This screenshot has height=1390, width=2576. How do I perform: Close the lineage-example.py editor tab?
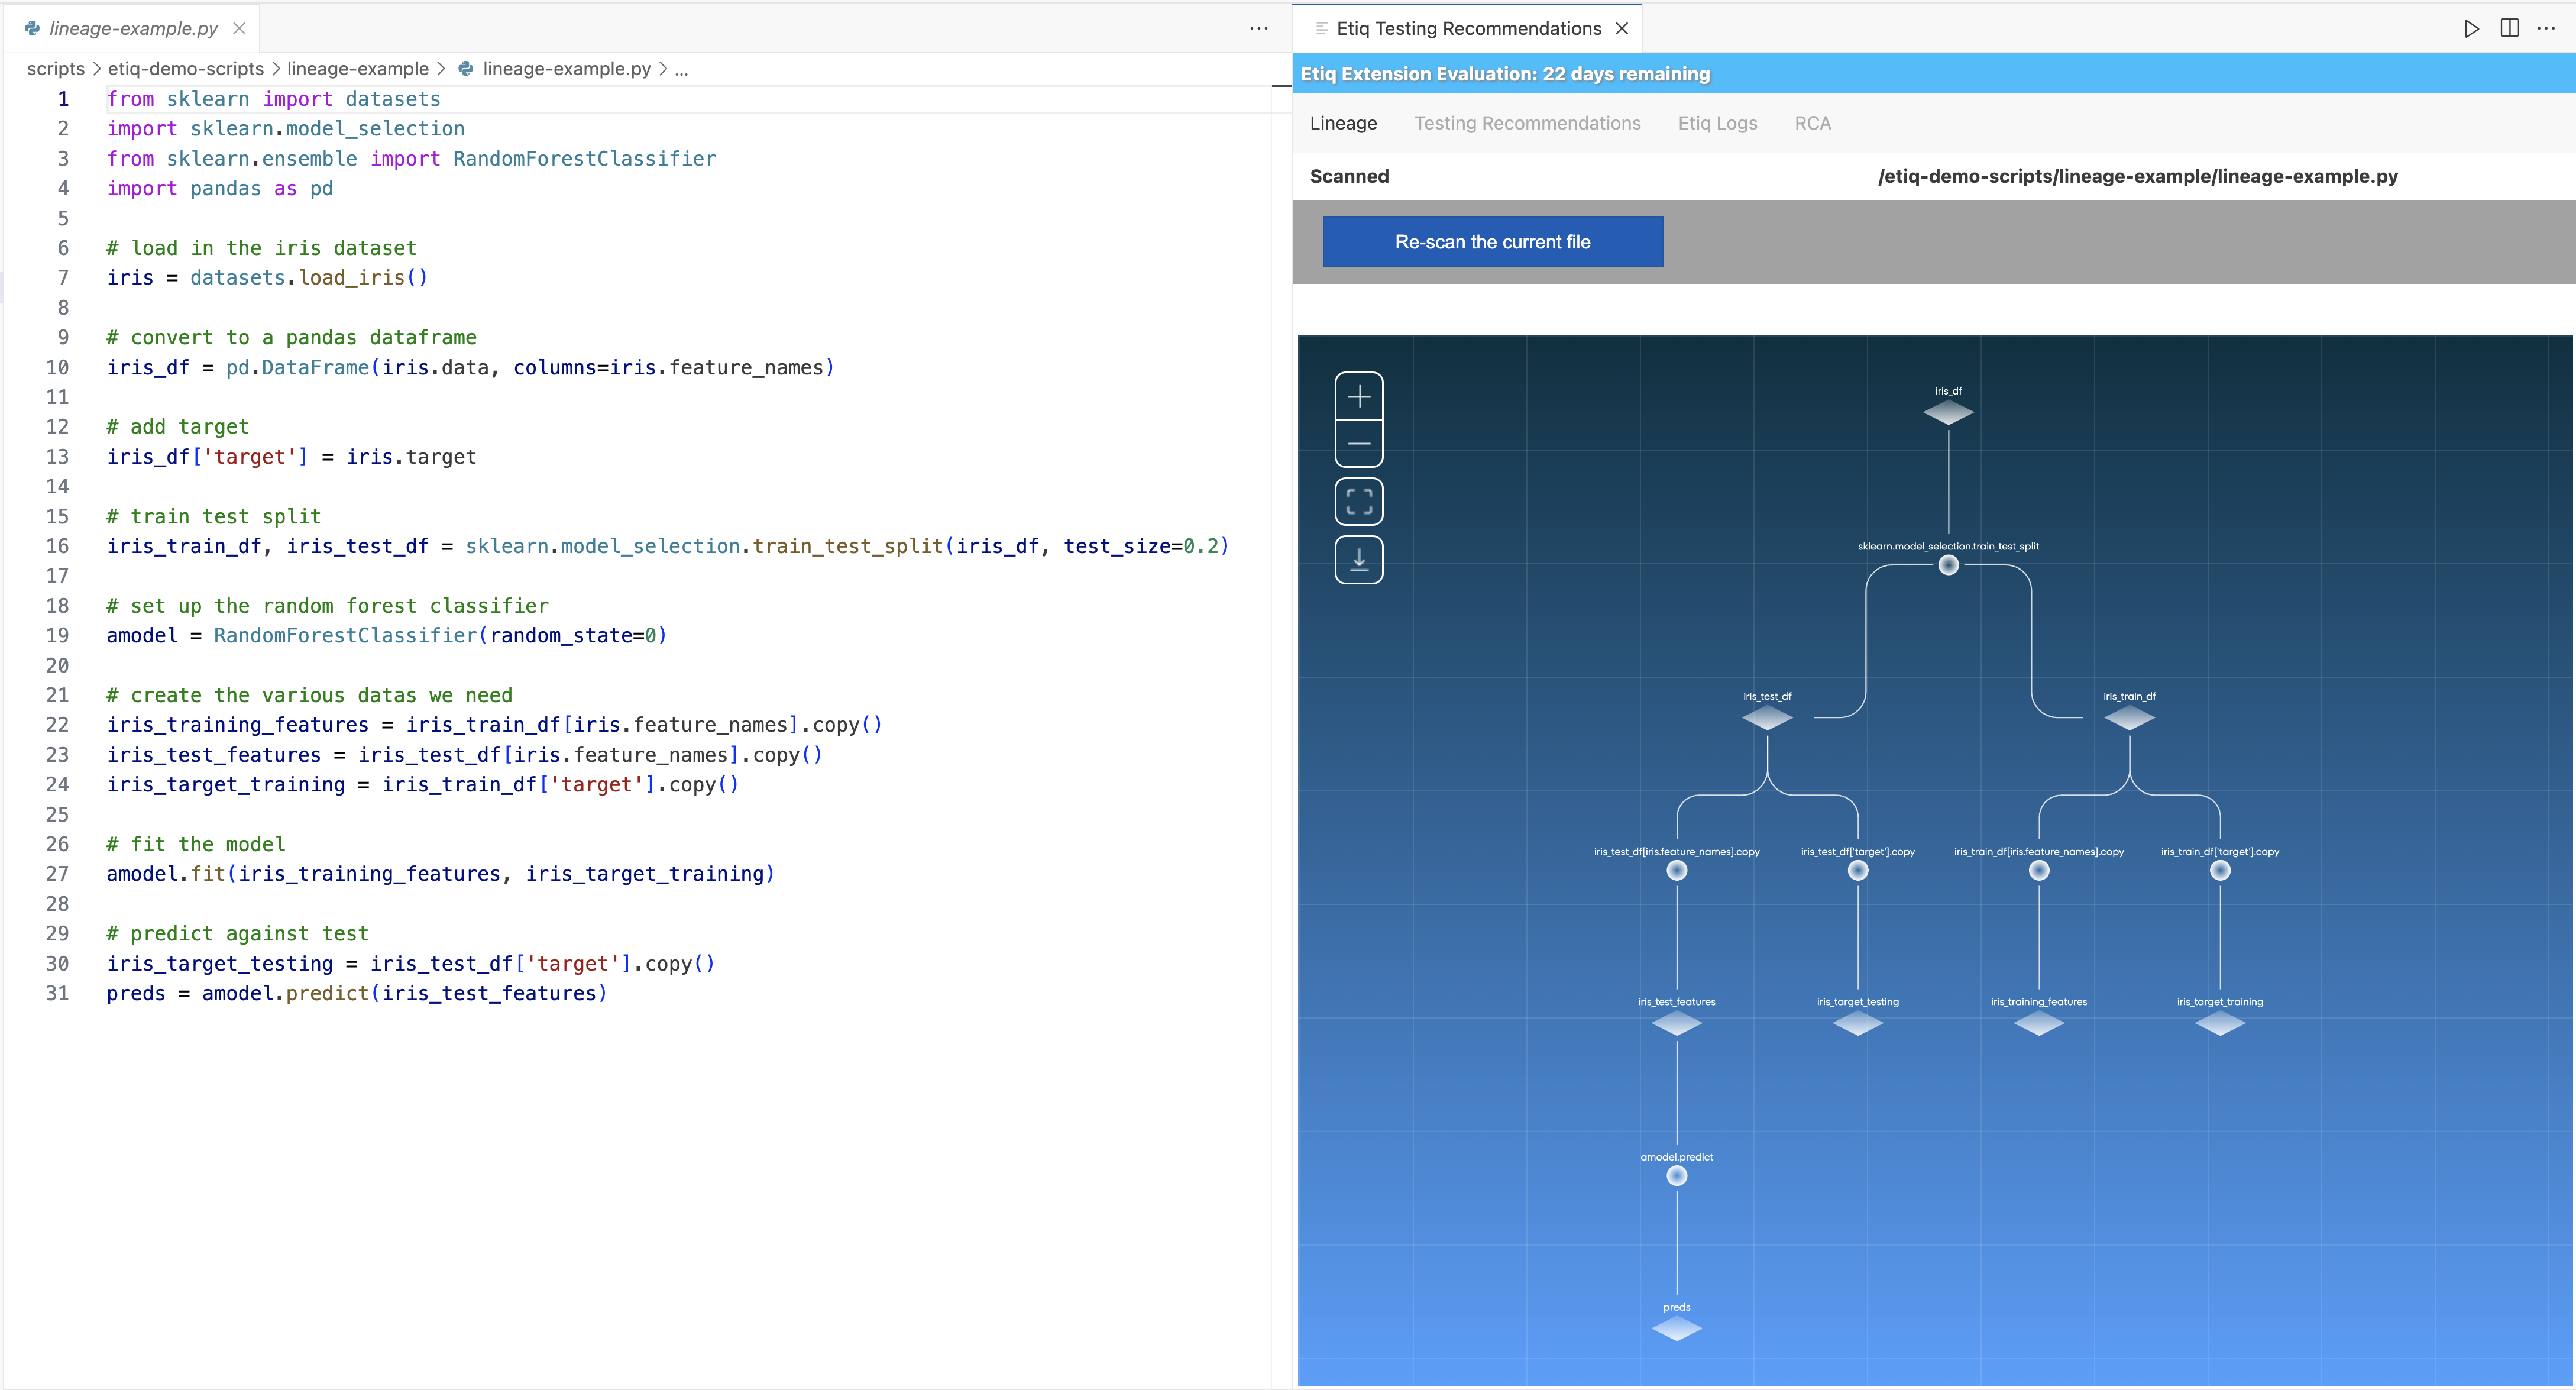point(239,28)
